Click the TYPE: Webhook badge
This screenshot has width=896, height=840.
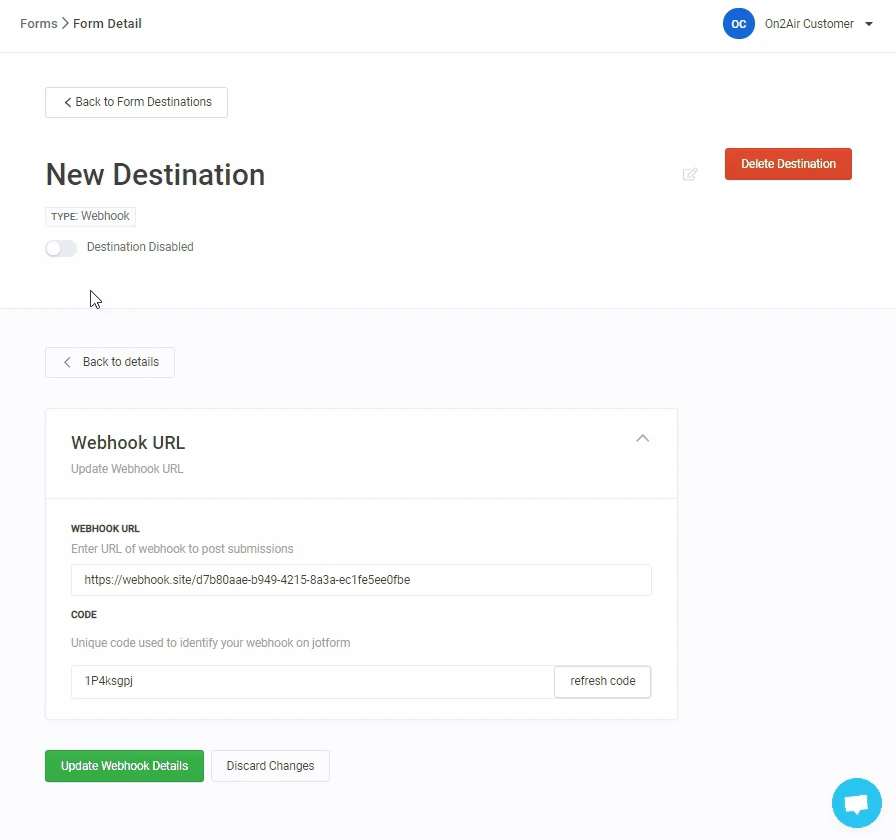[x=90, y=216]
